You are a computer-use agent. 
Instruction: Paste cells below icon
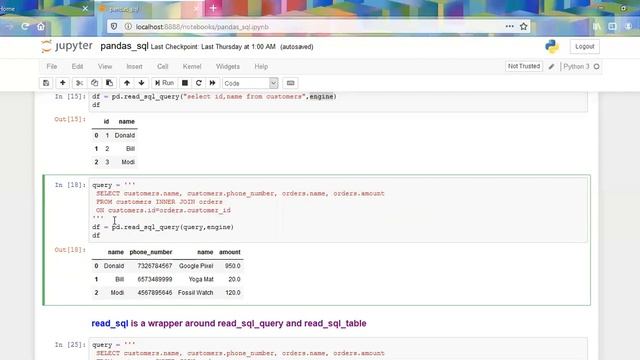pos(109,83)
